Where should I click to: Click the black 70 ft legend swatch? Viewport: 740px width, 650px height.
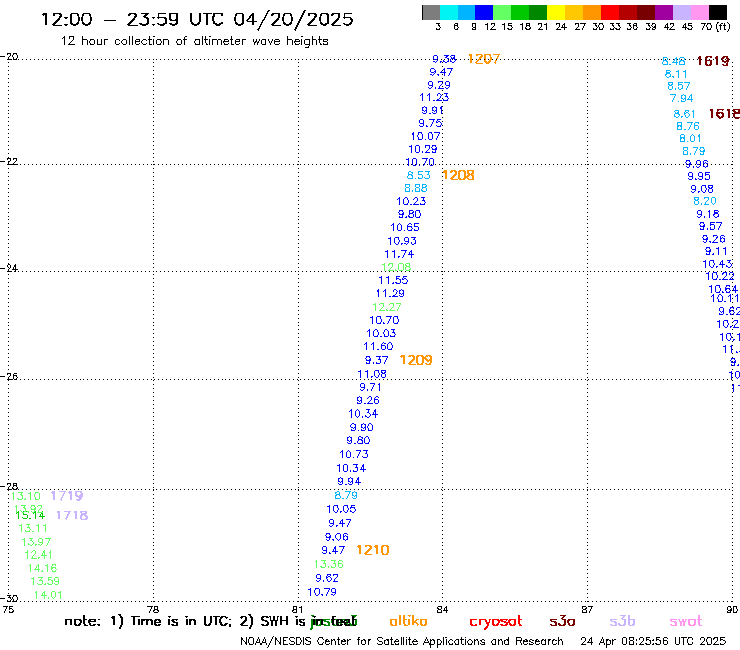point(718,12)
